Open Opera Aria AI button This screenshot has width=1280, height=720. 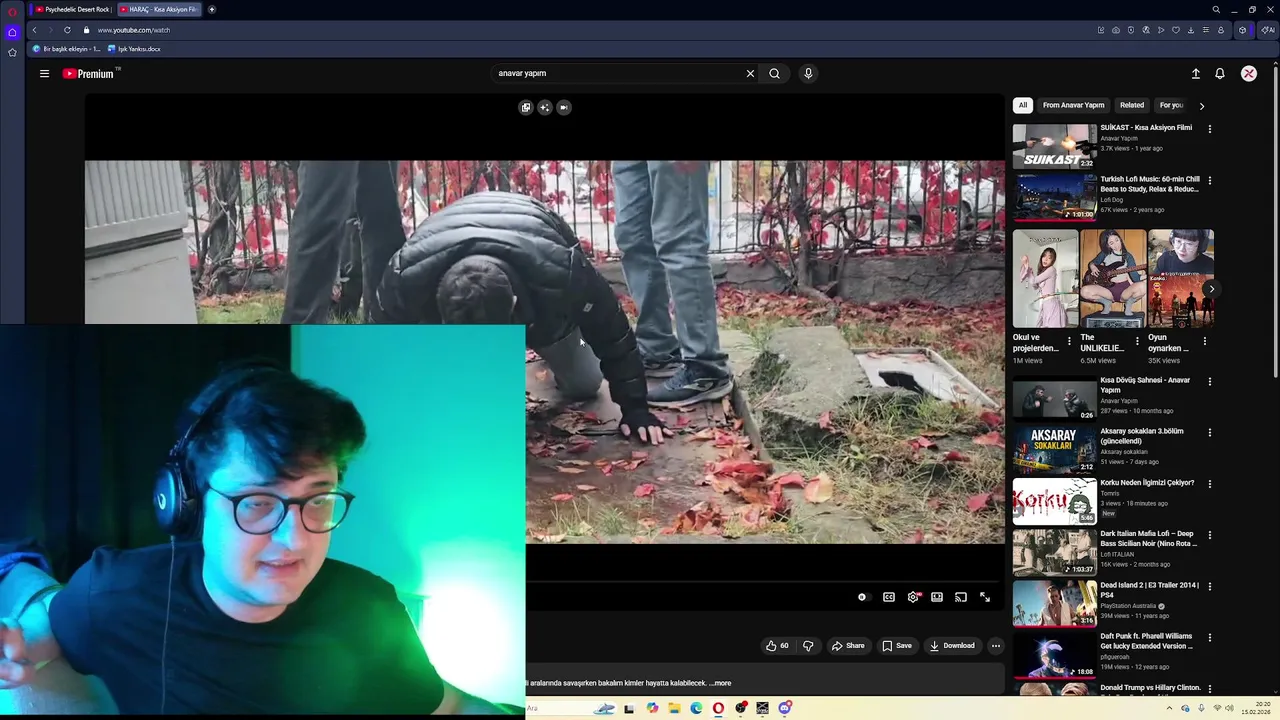point(1268,30)
